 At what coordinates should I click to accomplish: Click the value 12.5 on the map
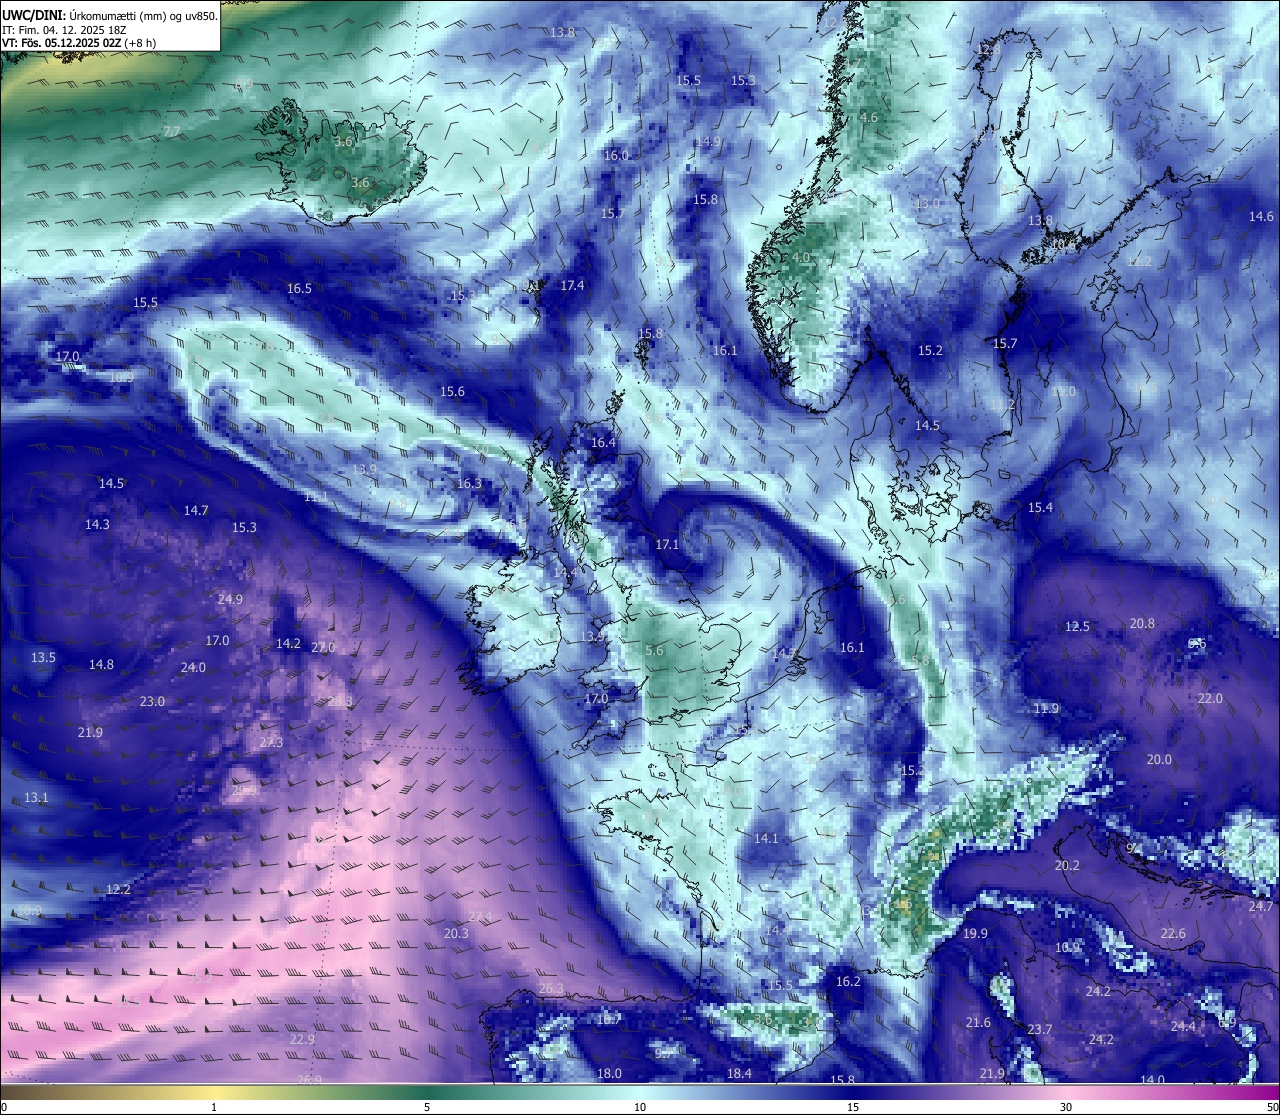pyautogui.click(x=1077, y=627)
